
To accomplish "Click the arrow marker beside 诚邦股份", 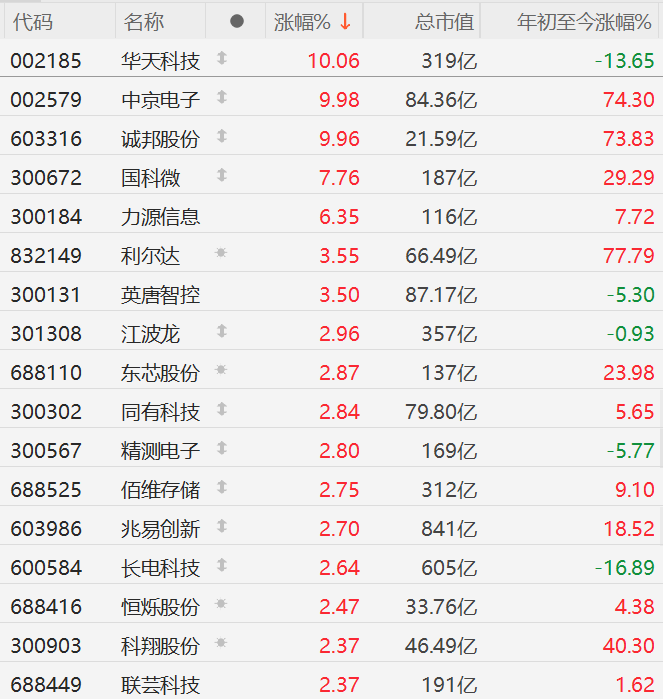I will pyautogui.click(x=222, y=136).
